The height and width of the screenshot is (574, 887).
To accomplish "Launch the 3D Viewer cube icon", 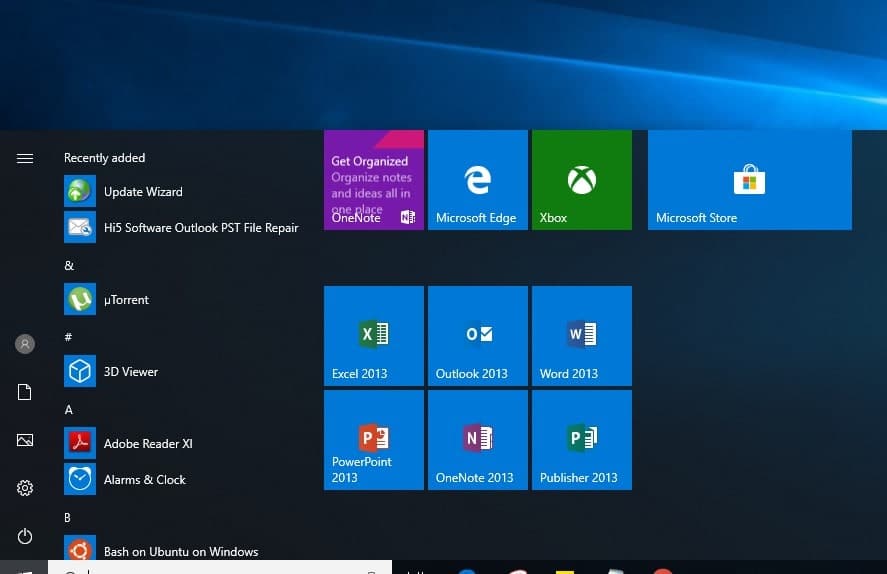I will click(80, 371).
